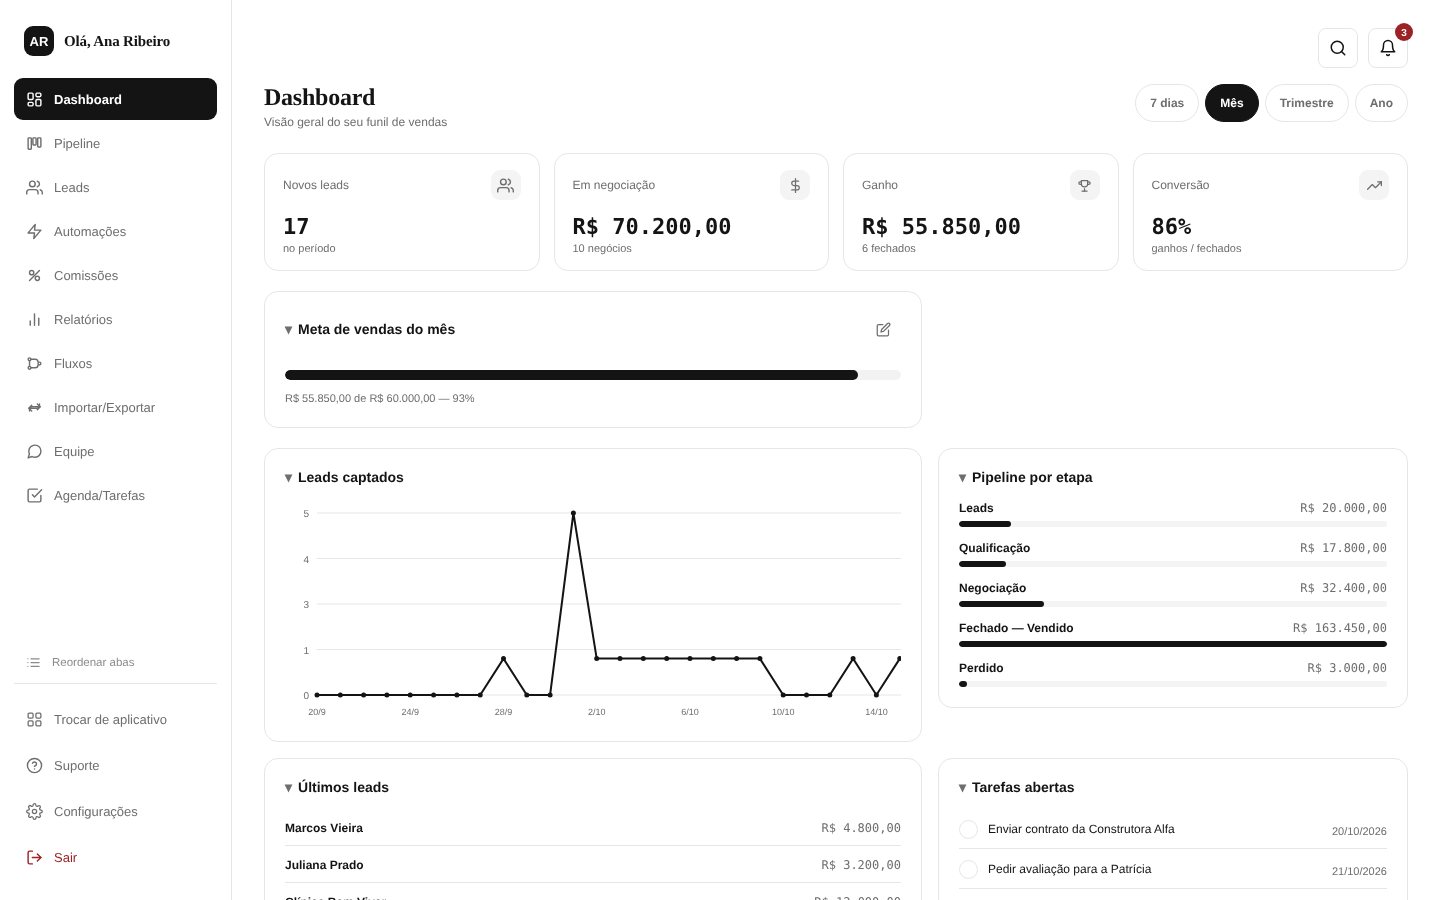Click Reordenar abas label

click(93, 662)
